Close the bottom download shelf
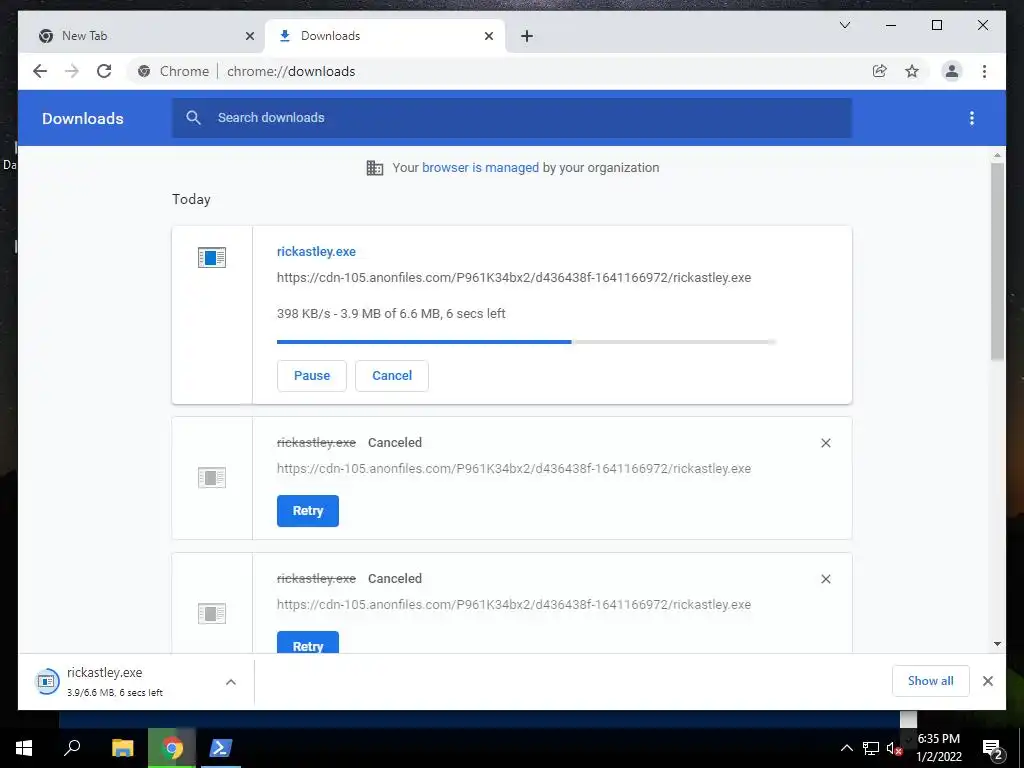Screen dimensions: 1024x768 [988, 681]
